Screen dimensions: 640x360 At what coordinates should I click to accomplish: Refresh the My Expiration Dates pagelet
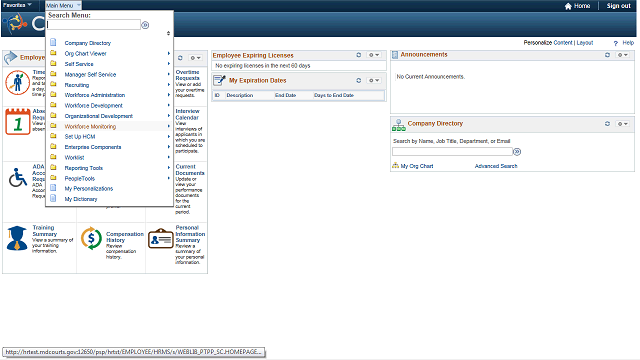click(359, 80)
